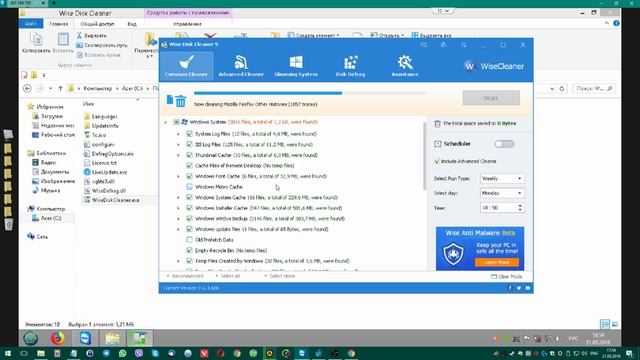Open the Windows Start button

[7, 353]
